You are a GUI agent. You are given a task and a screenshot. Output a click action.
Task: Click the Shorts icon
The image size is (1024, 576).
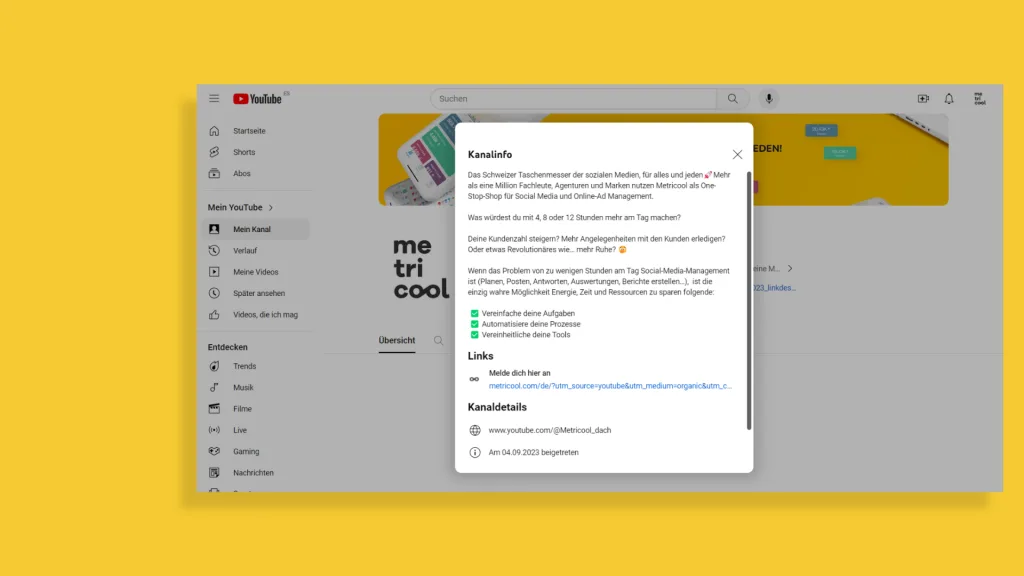214,152
